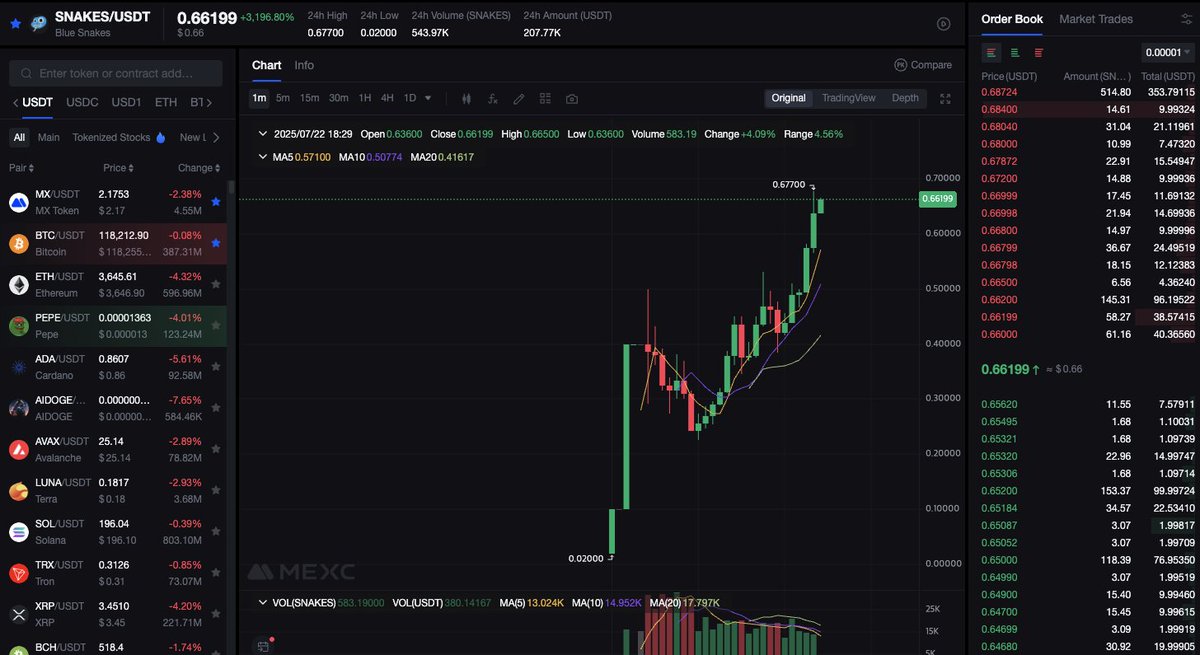Expand the chart to fullscreen

point(946,98)
